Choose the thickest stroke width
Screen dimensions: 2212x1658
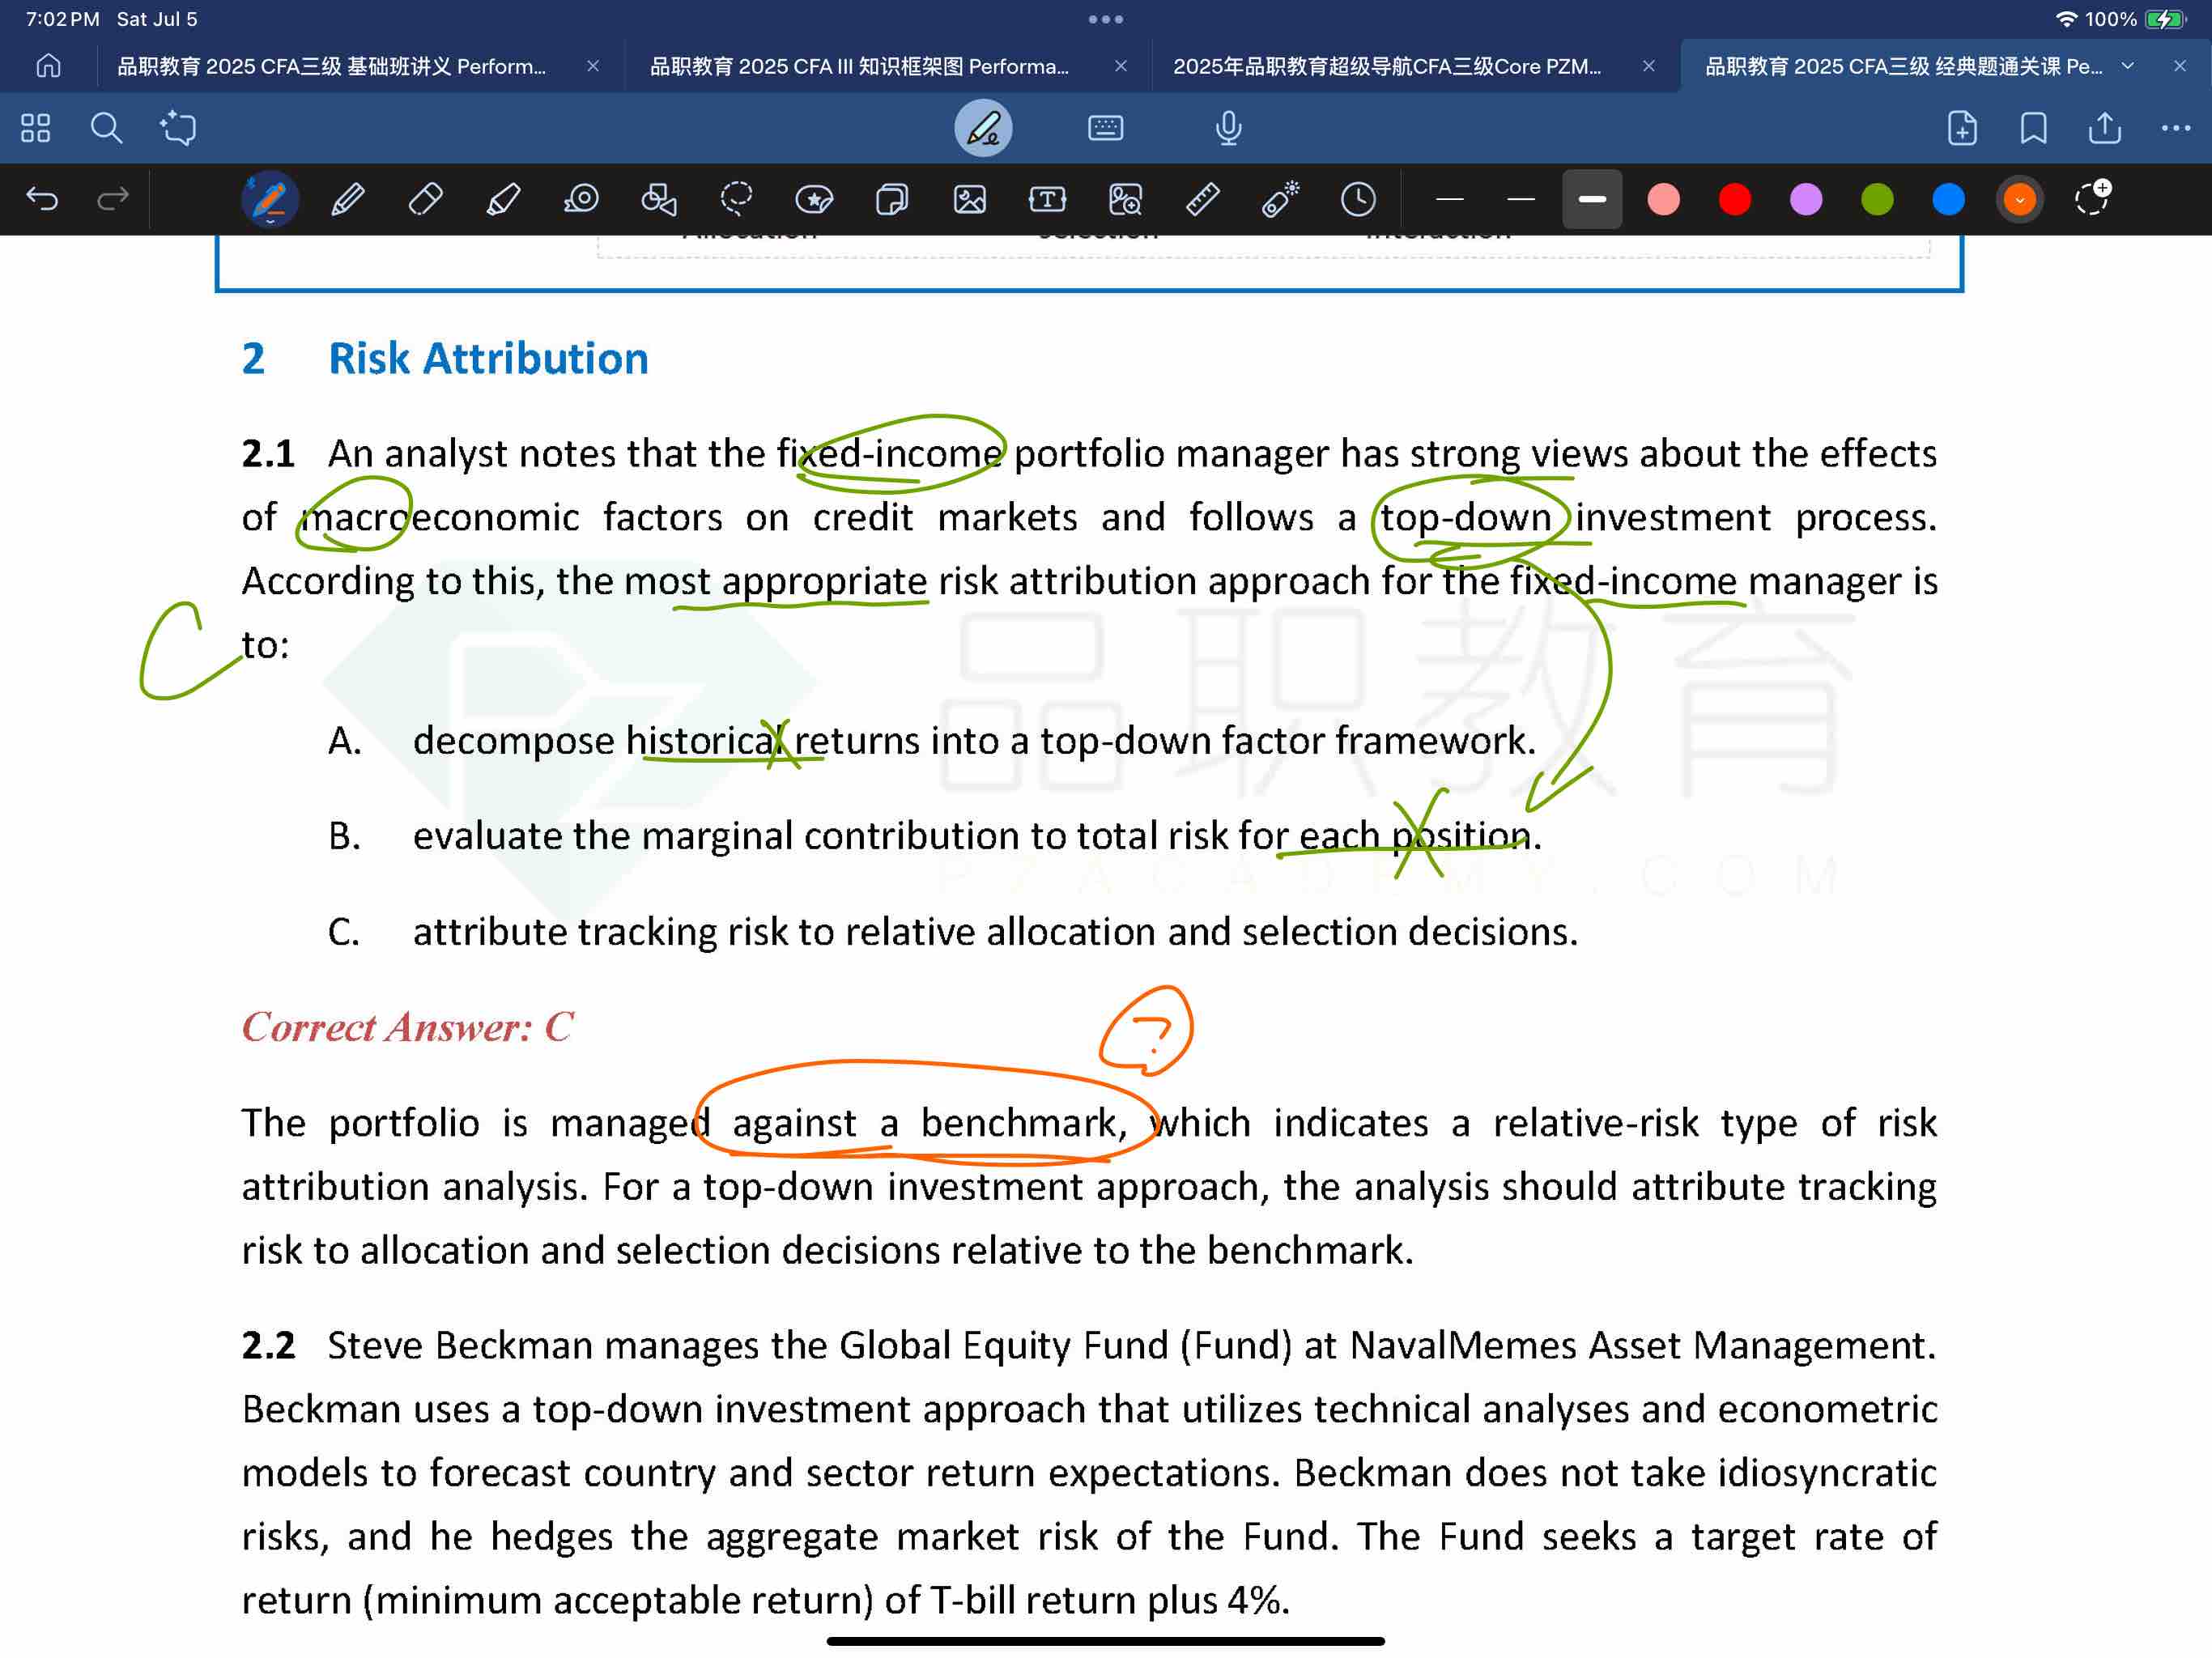coord(1592,199)
